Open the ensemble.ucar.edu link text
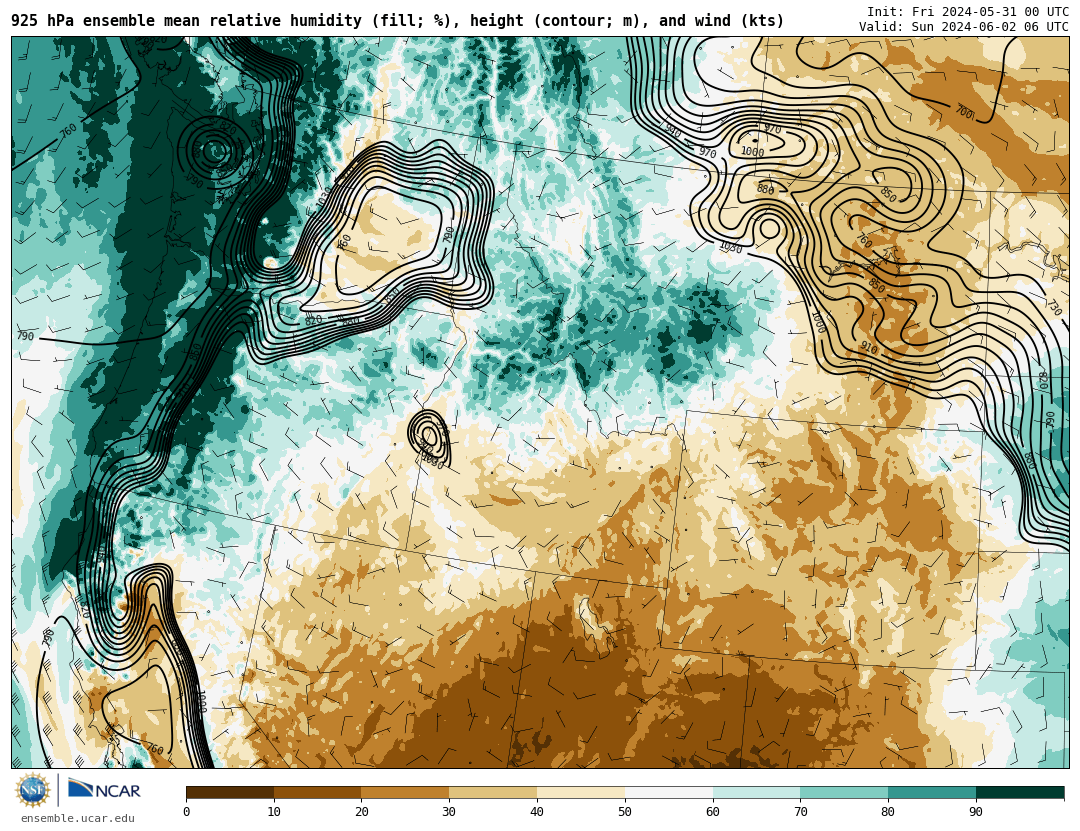Viewport: 1080px width, 831px height. point(78,818)
